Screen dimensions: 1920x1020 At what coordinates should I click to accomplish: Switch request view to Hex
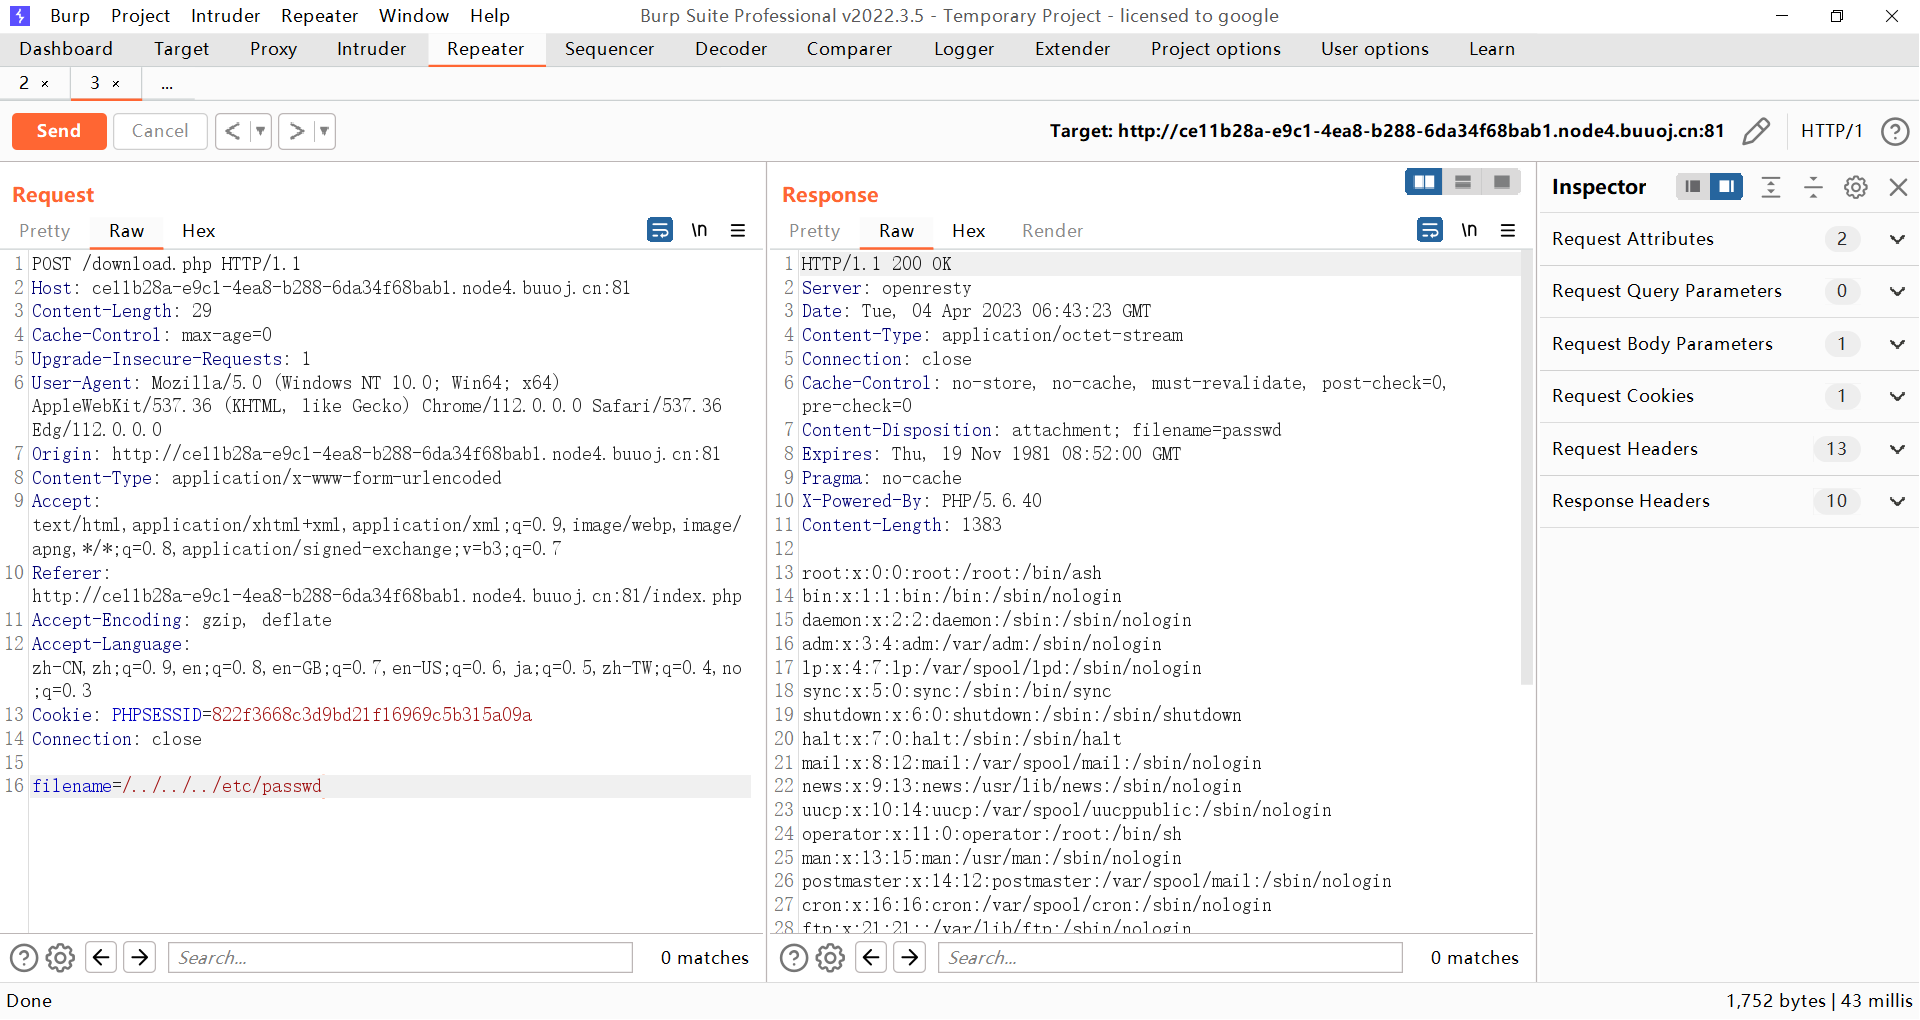(x=199, y=231)
